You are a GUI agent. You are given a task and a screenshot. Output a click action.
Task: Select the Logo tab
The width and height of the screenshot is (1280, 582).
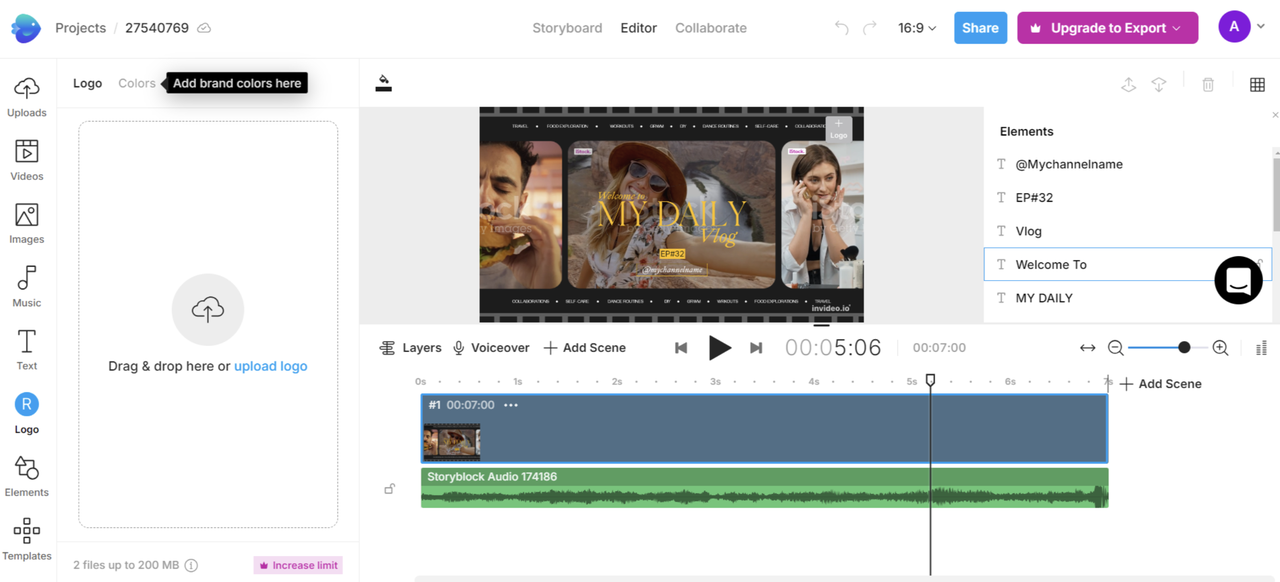click(x=87, y=83)
